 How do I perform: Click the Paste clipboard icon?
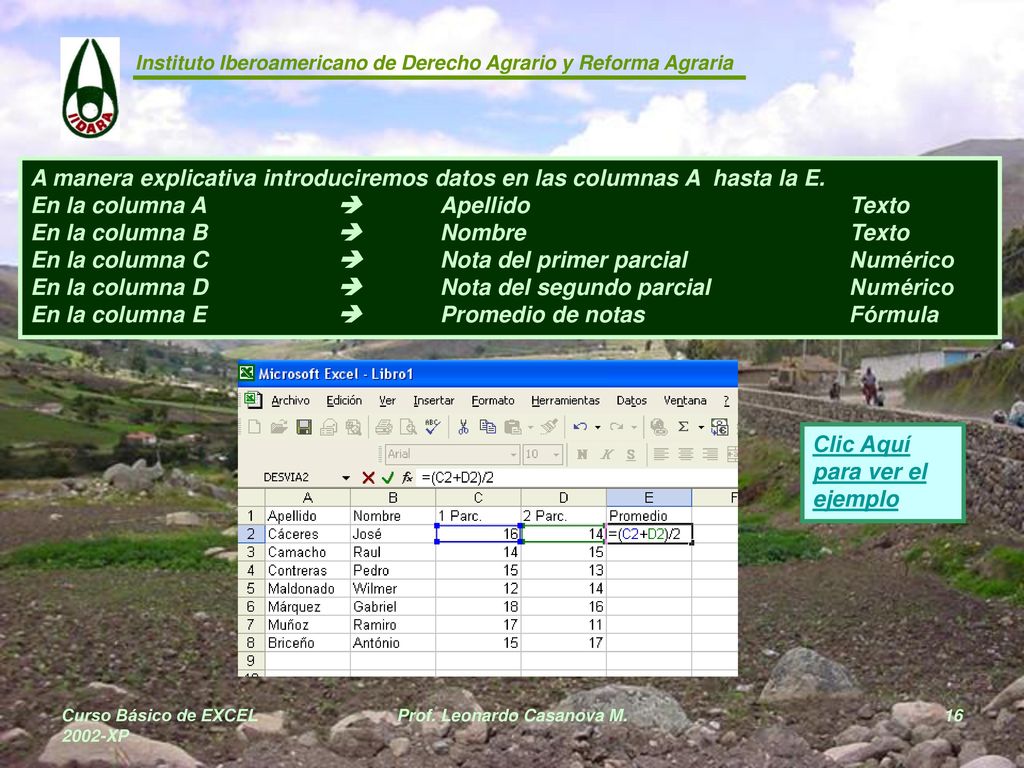click(x=513, y=427)
